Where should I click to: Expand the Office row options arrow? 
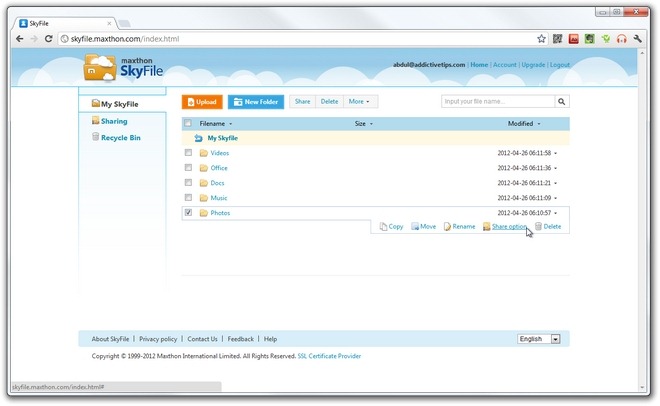pyautogui.click(x=556, y=168)
